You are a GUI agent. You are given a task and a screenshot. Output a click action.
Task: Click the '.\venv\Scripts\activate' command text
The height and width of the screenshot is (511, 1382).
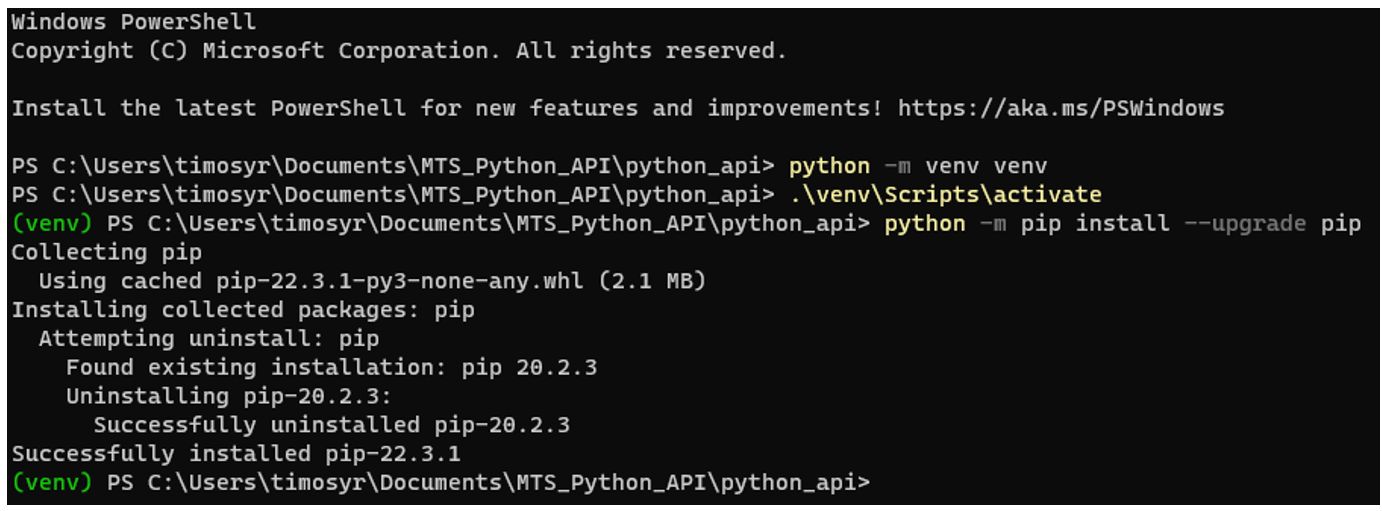tap(945, 195)
